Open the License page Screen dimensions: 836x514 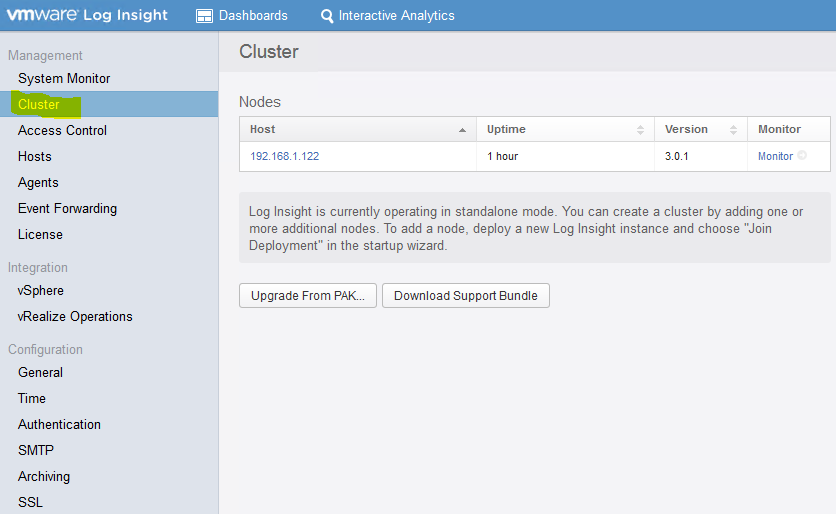[x=40, y=234]
